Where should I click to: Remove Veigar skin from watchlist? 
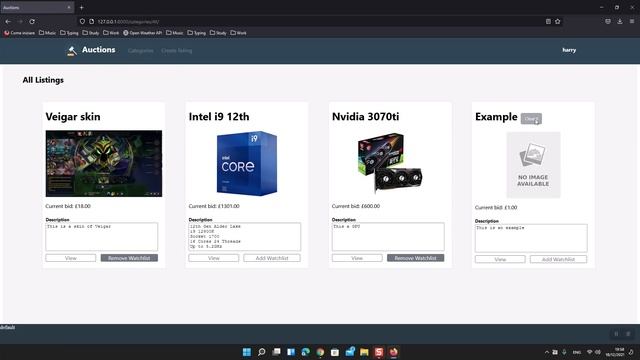pos(129,258)
